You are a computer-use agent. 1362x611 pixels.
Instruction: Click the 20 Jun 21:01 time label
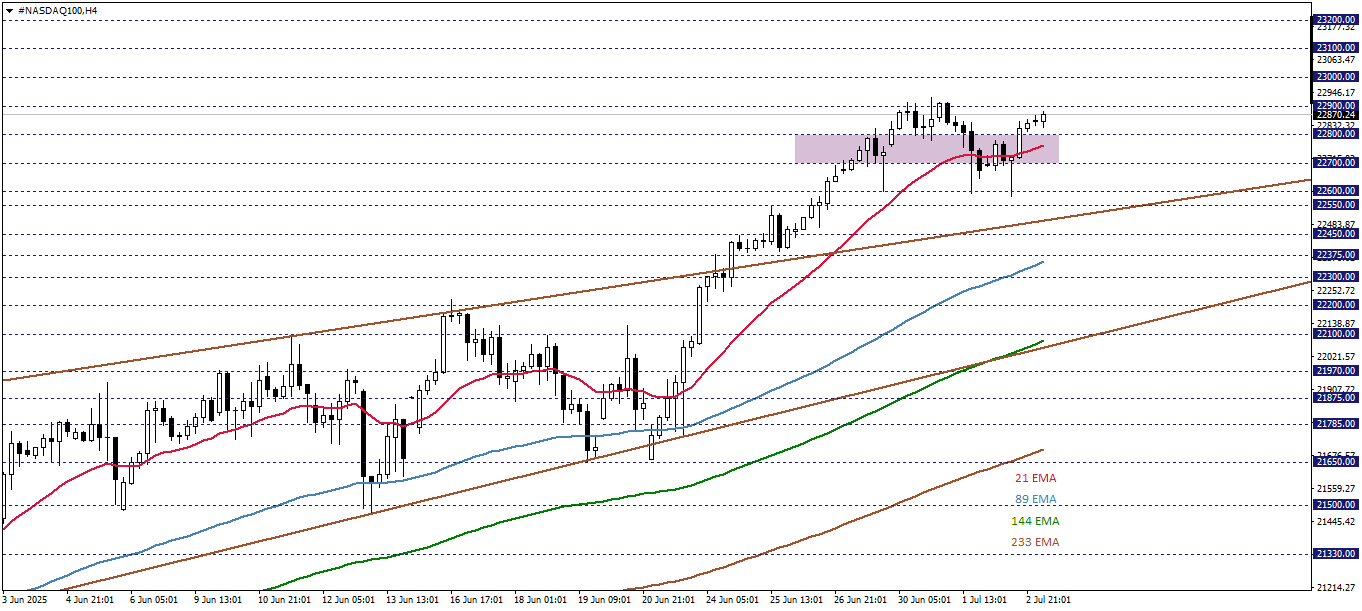(669, 600)
